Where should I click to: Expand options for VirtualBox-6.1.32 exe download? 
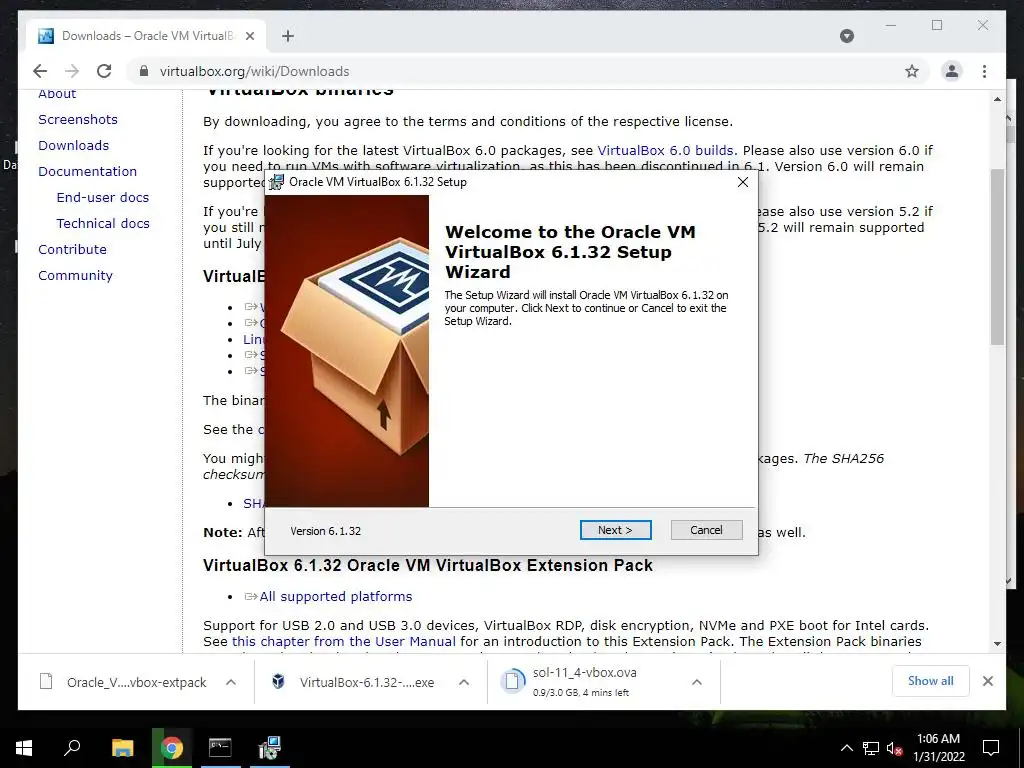pyautogui.click(x=464, y=682)
